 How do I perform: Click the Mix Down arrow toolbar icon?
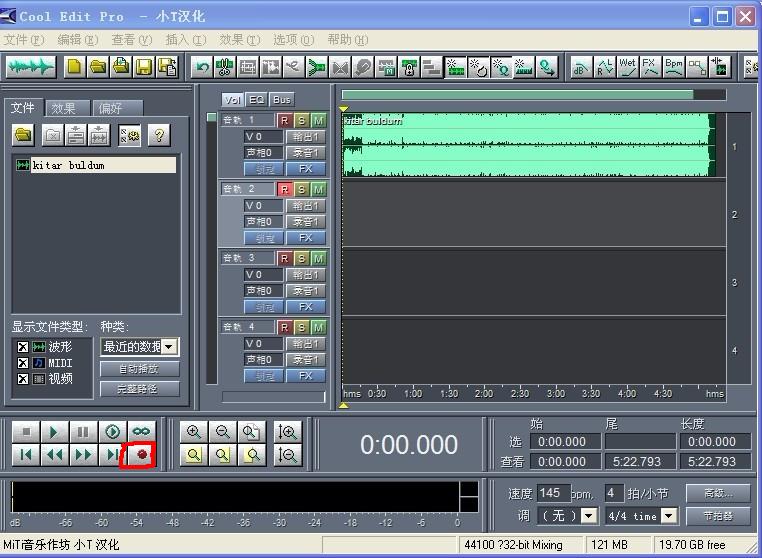[x=316, y=67]
